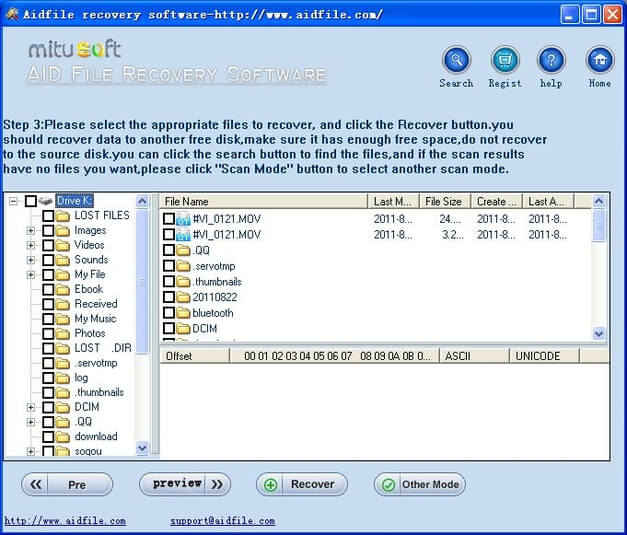The width and height of the screenshot is (627, 535).
Task: Open the Regist cart icon
Action: point(504,60)
